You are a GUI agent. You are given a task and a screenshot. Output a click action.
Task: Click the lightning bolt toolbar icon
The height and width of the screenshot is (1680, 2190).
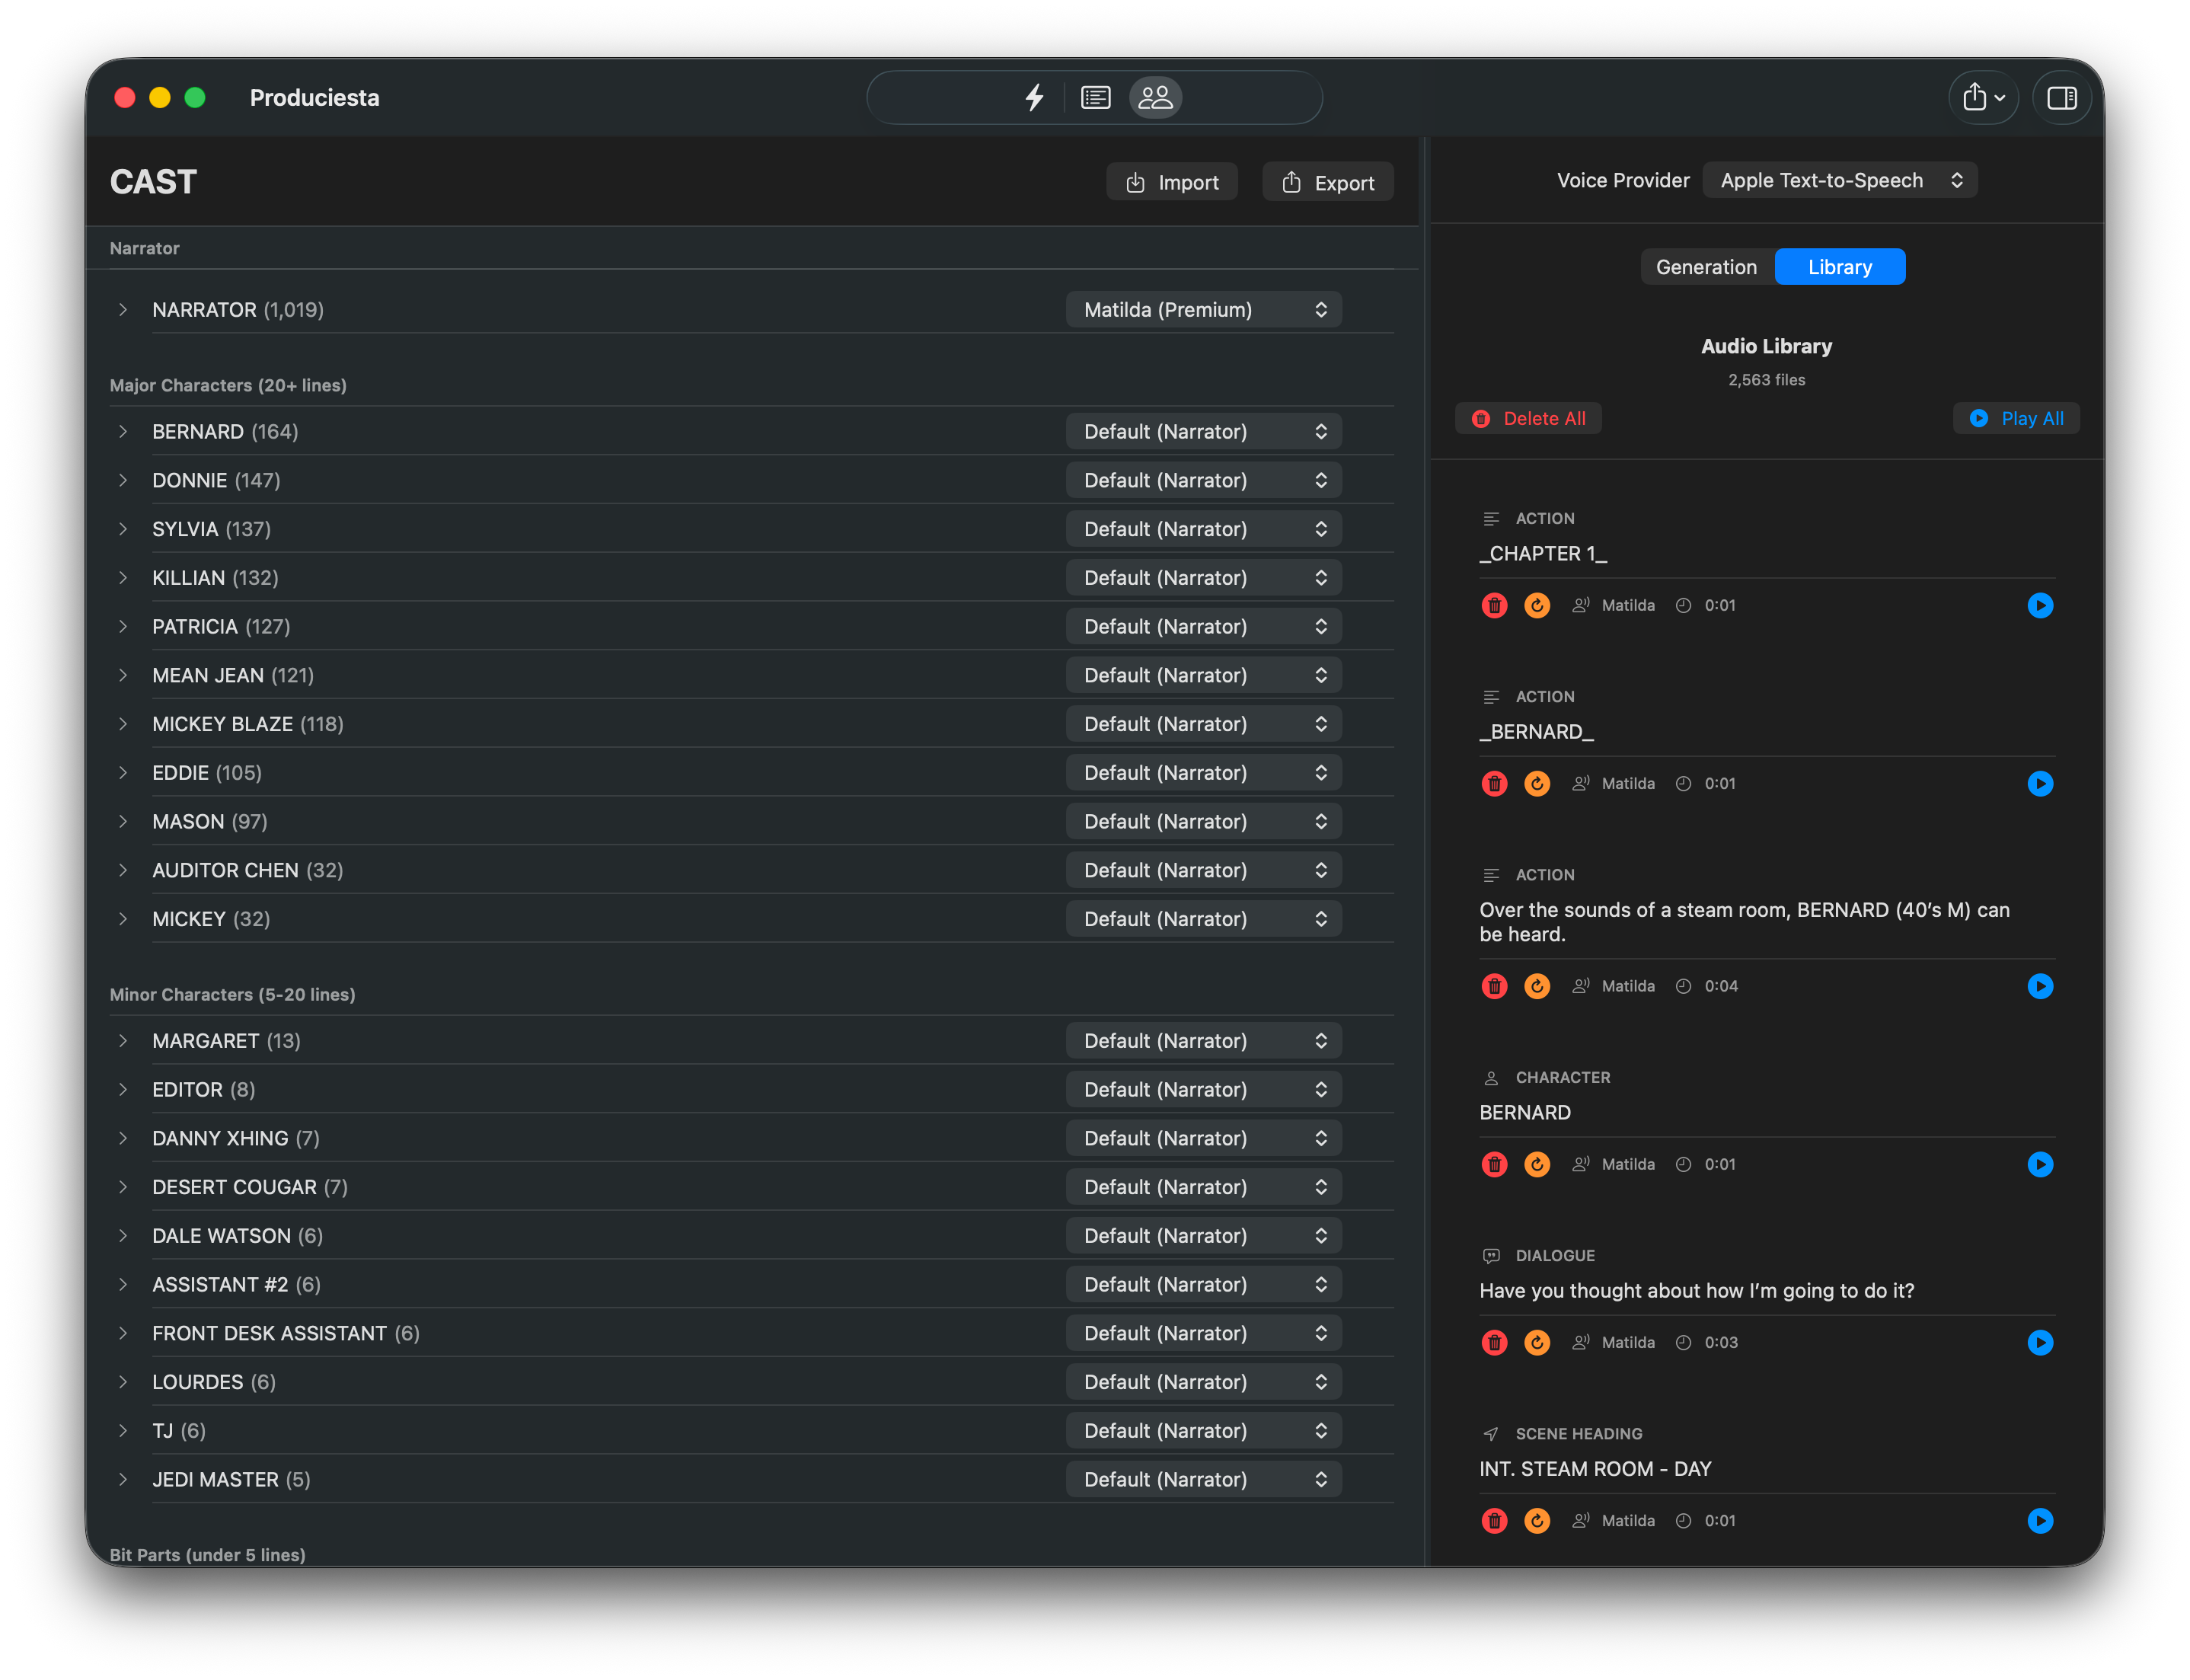click(x=1035, y=97)
